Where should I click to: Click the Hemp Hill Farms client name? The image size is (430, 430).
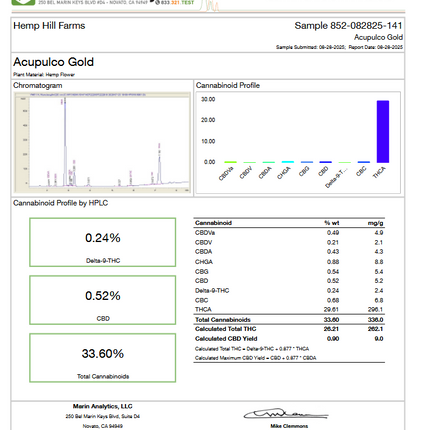coord(49,26)
